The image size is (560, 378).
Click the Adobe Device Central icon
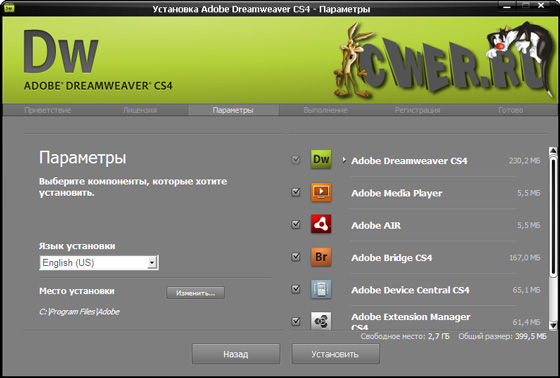pyautogui.click(x=321, y=289)
